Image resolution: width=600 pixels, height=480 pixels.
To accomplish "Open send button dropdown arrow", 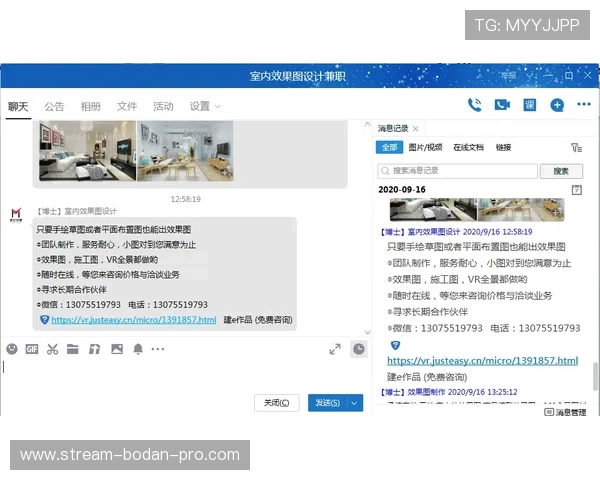I will [355, 403].
